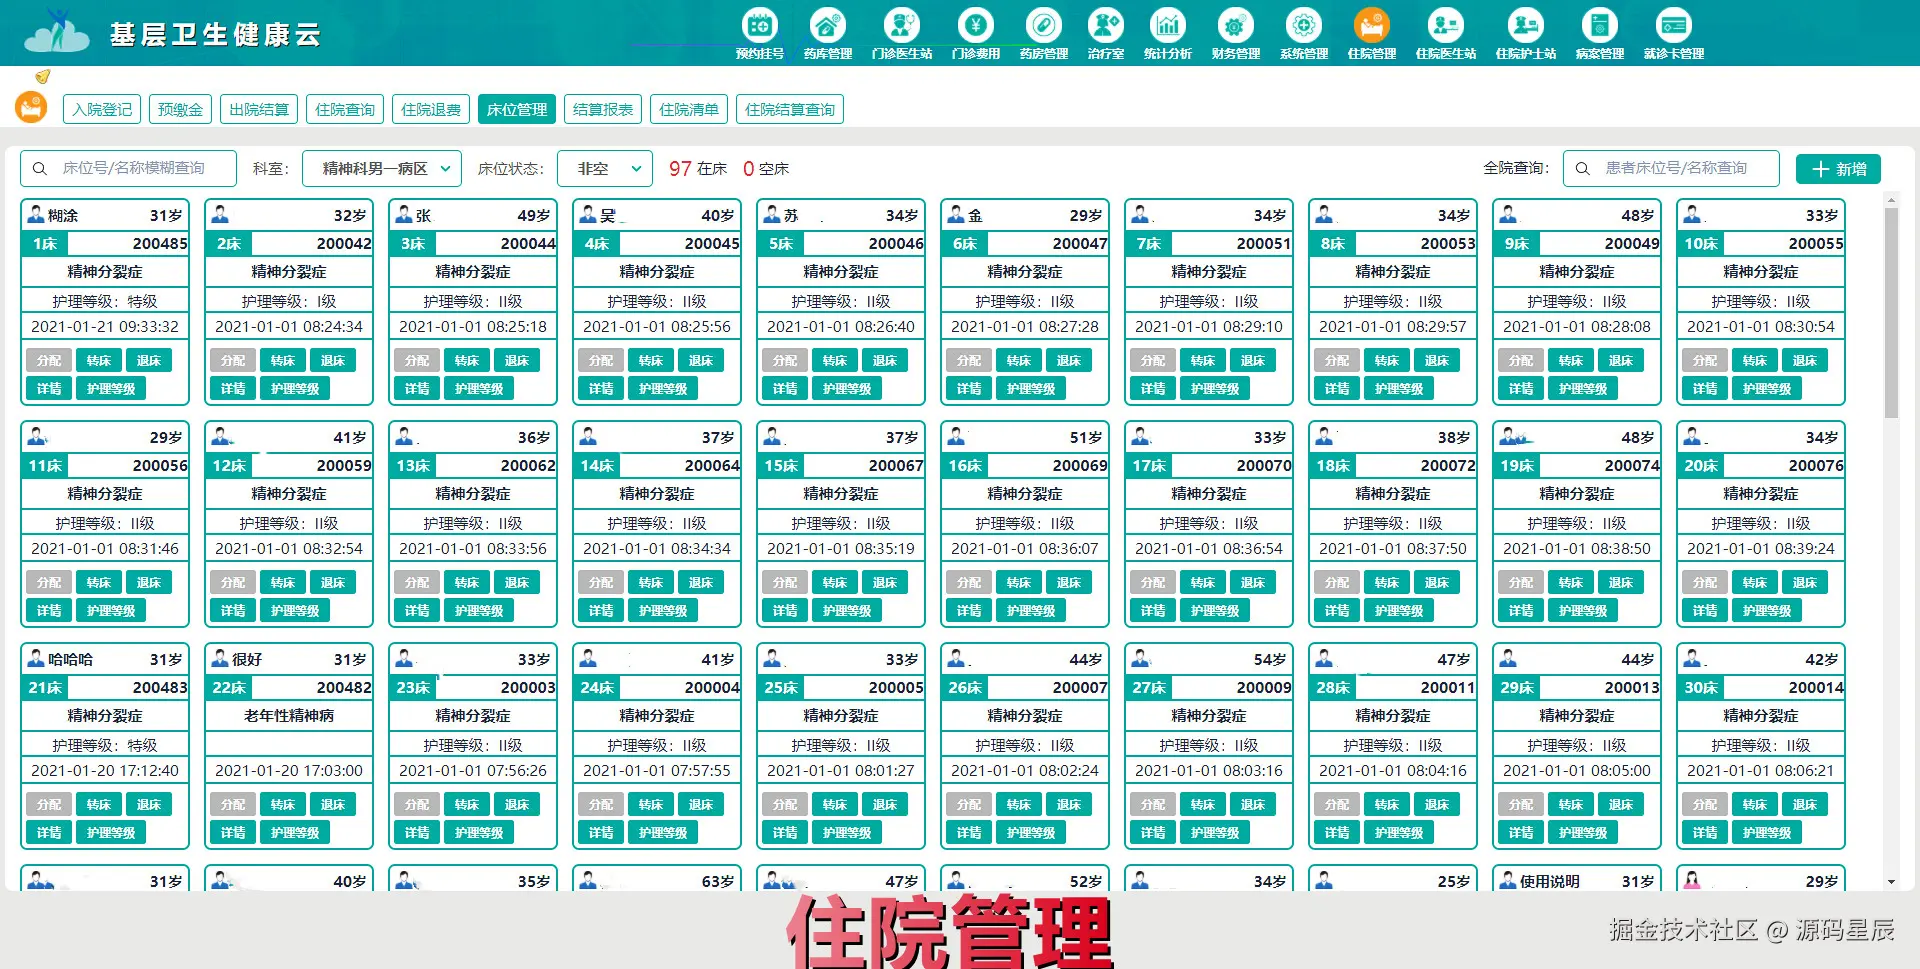
Task: Focus the 床位号/名称模糊查询 search field
Action: pyautogui.click(x=128, y=169)
